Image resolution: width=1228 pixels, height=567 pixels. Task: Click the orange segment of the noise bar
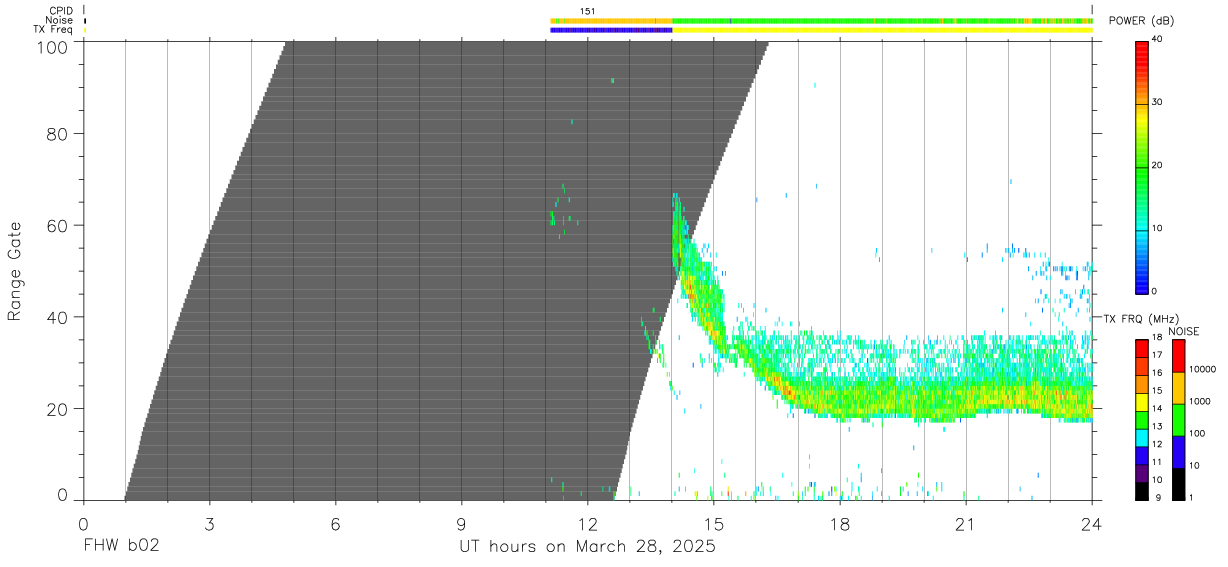click(611, 20)
